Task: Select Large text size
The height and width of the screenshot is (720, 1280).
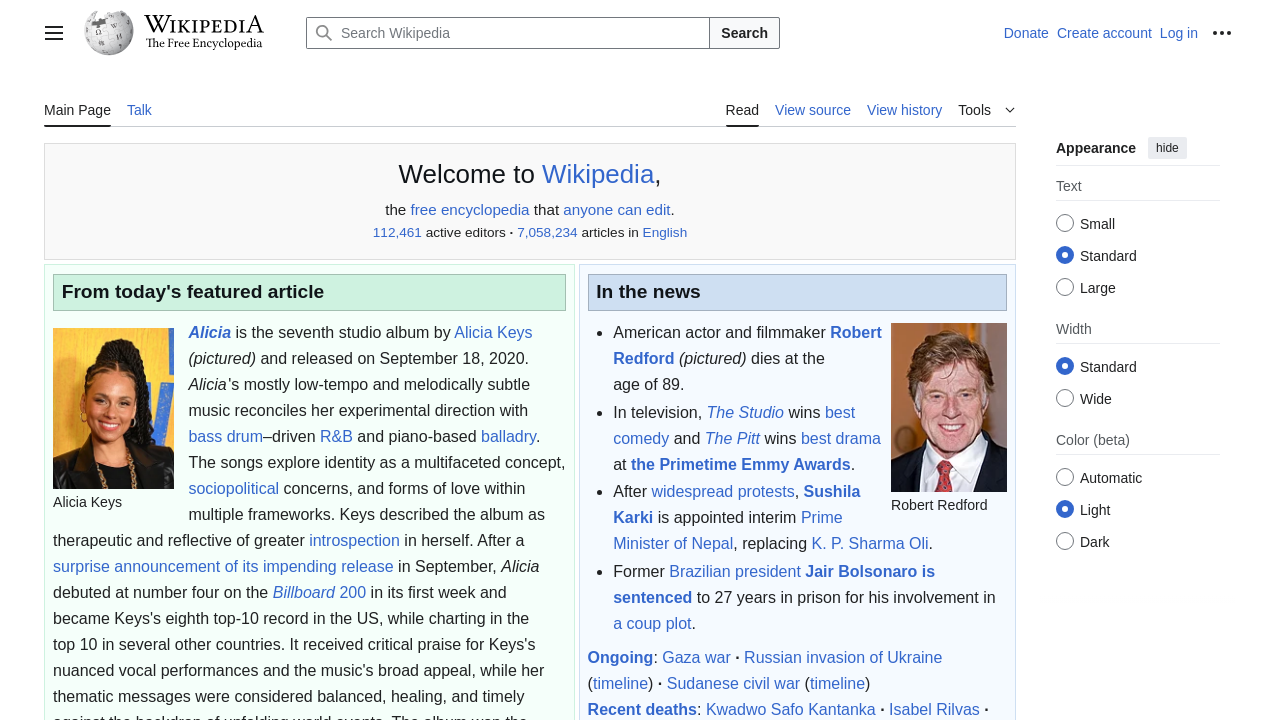Action: 1065,287
